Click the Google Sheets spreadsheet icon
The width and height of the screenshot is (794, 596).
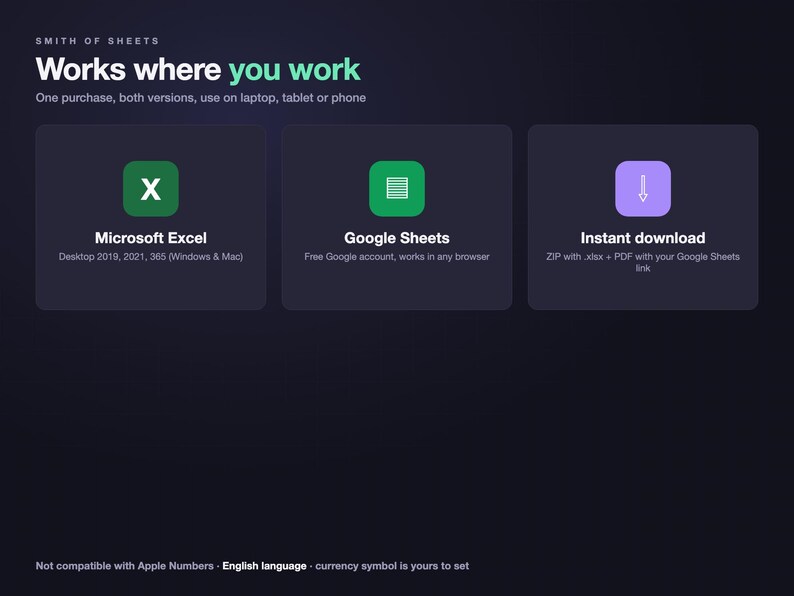pyautogui.click(x=397, y=188)
